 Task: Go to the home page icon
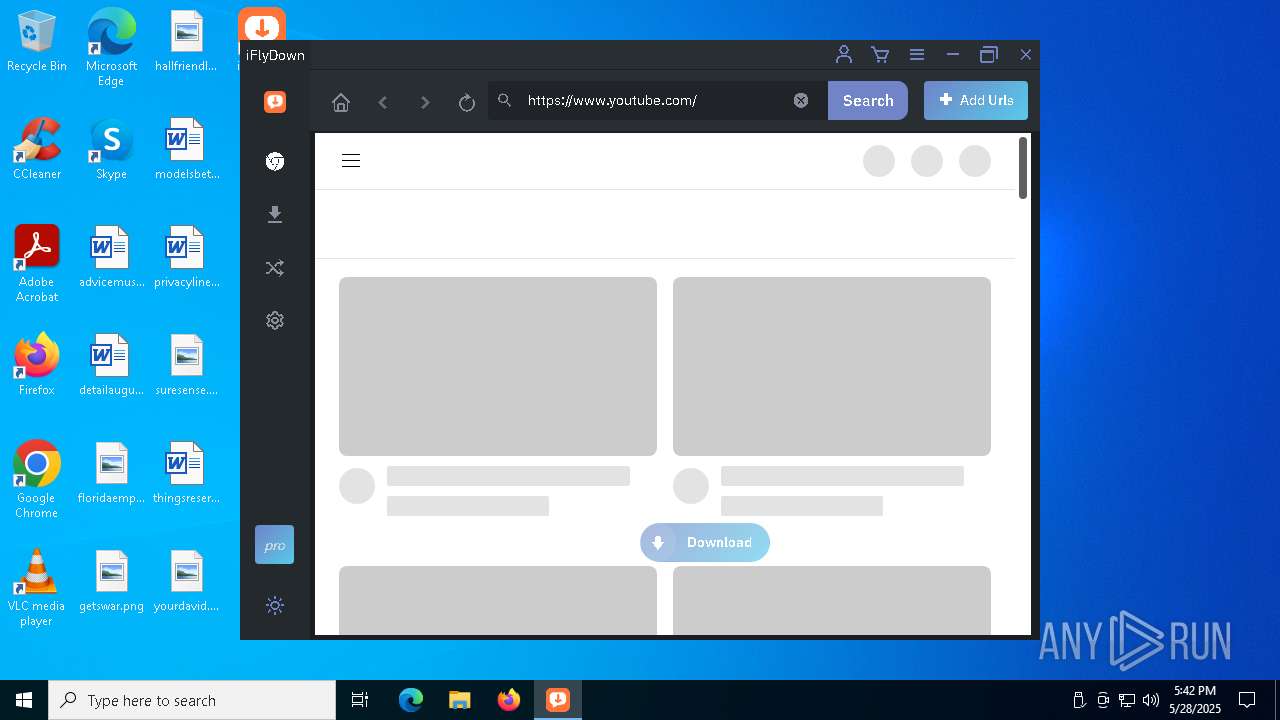click(341, 102)
